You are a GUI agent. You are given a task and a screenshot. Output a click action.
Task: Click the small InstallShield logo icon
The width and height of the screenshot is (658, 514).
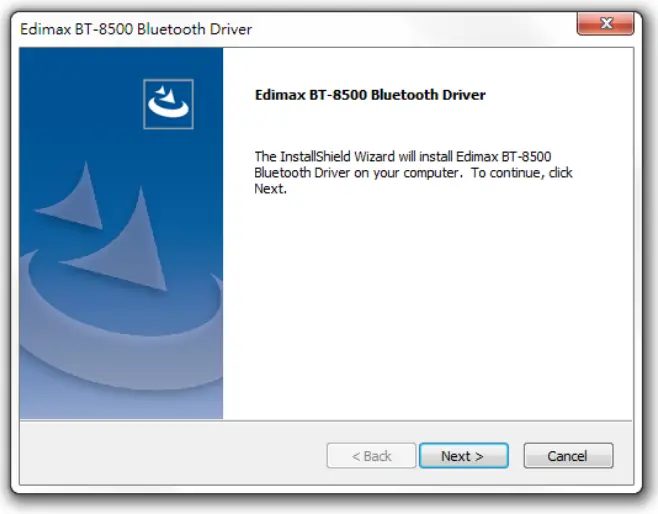(168, 104)
